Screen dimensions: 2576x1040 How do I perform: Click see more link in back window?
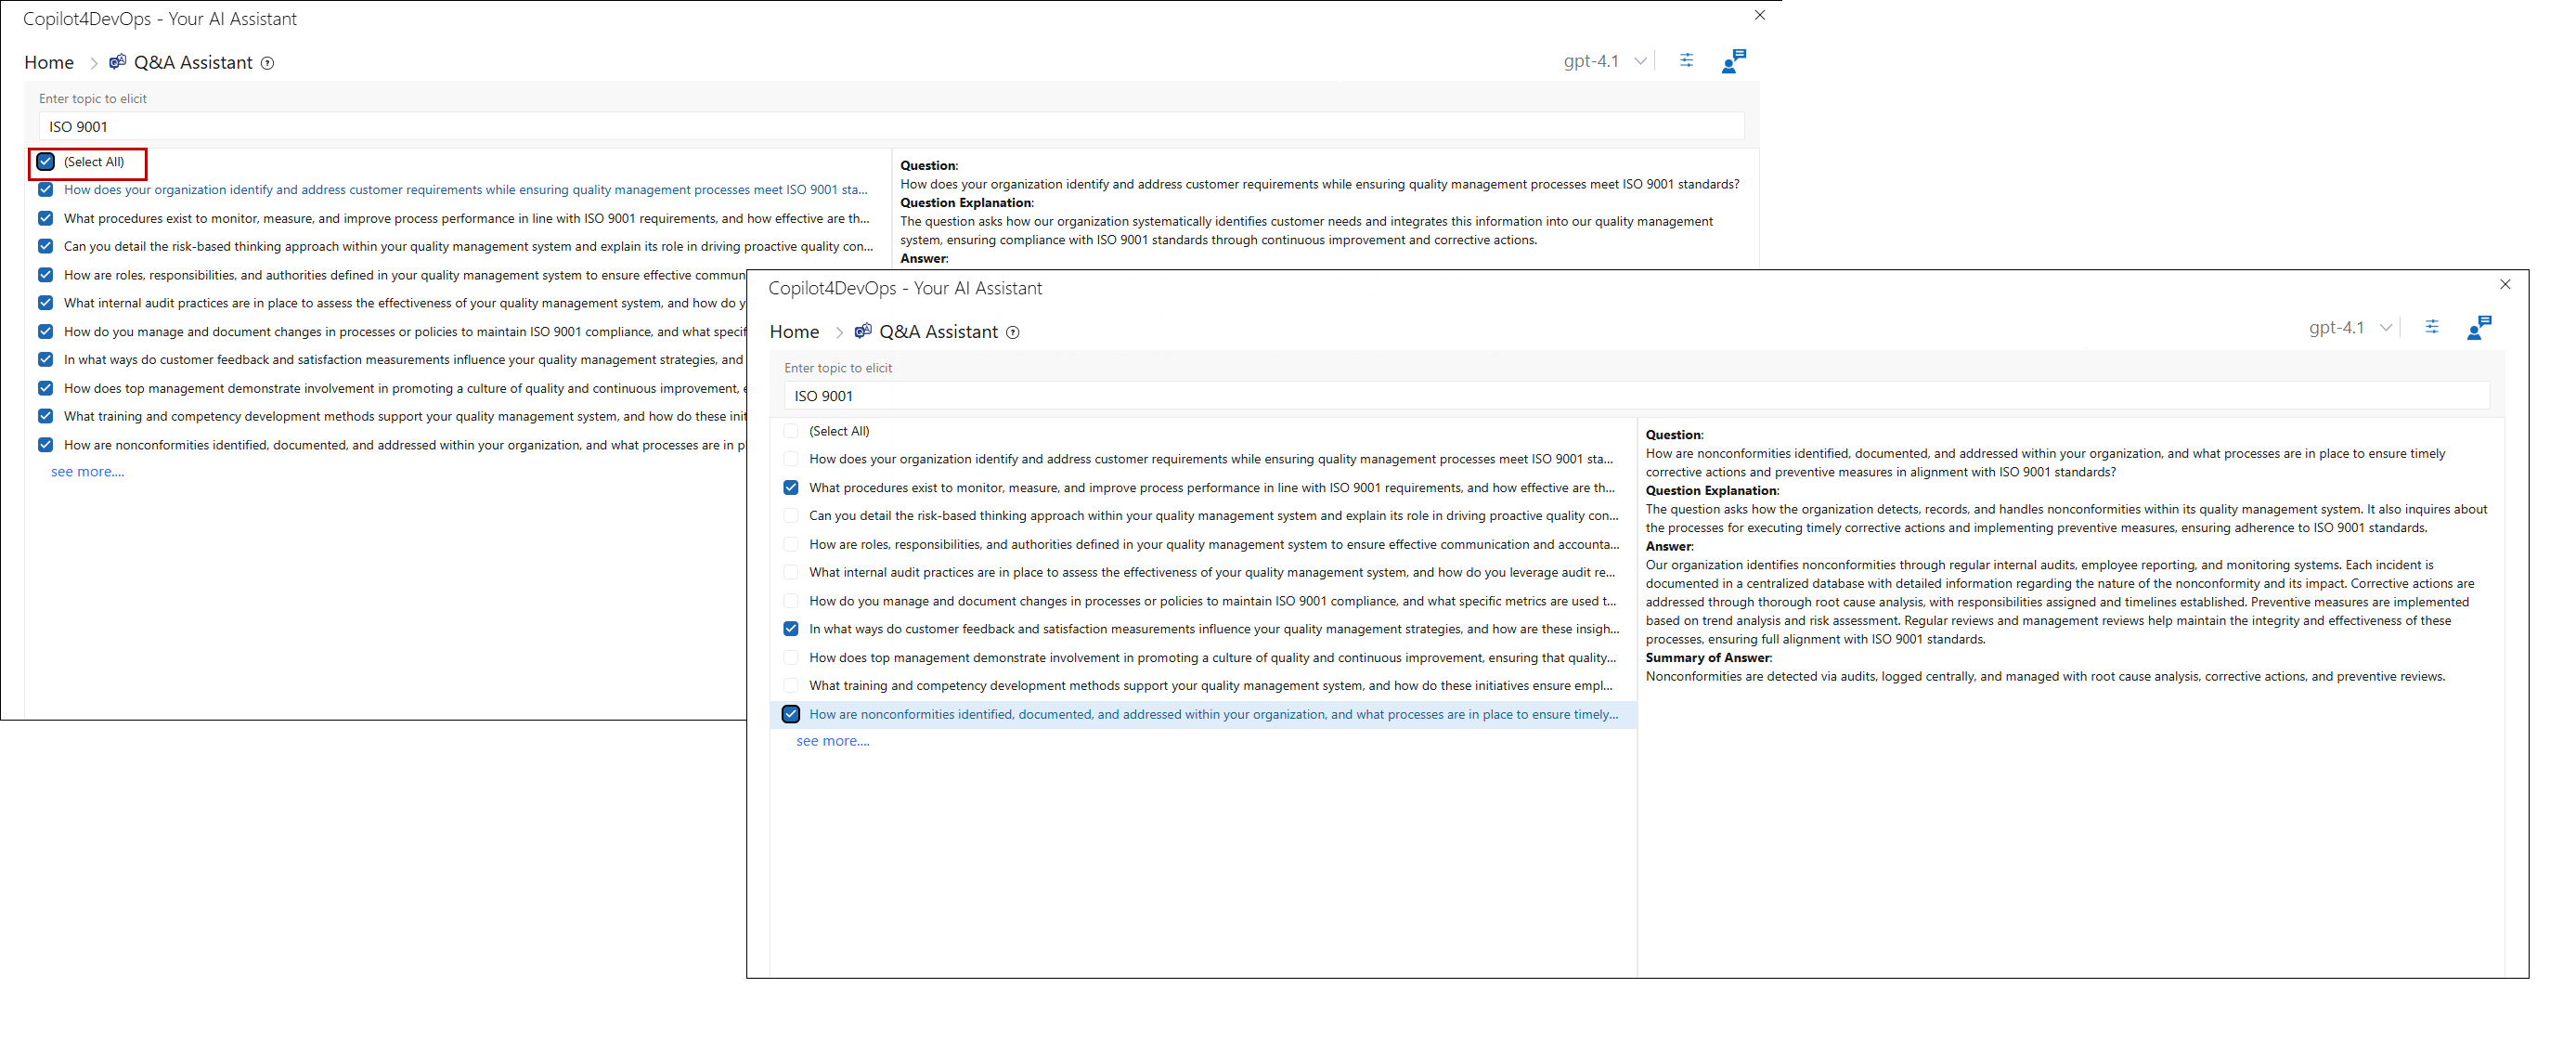click(x=87, y=472)
